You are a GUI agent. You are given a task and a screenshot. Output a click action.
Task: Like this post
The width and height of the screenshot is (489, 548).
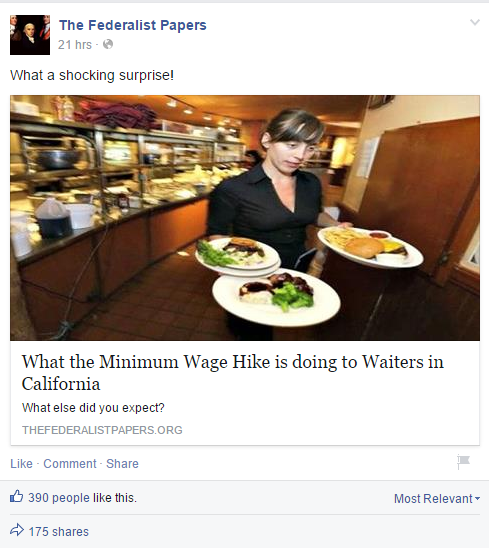pos(21,464)
